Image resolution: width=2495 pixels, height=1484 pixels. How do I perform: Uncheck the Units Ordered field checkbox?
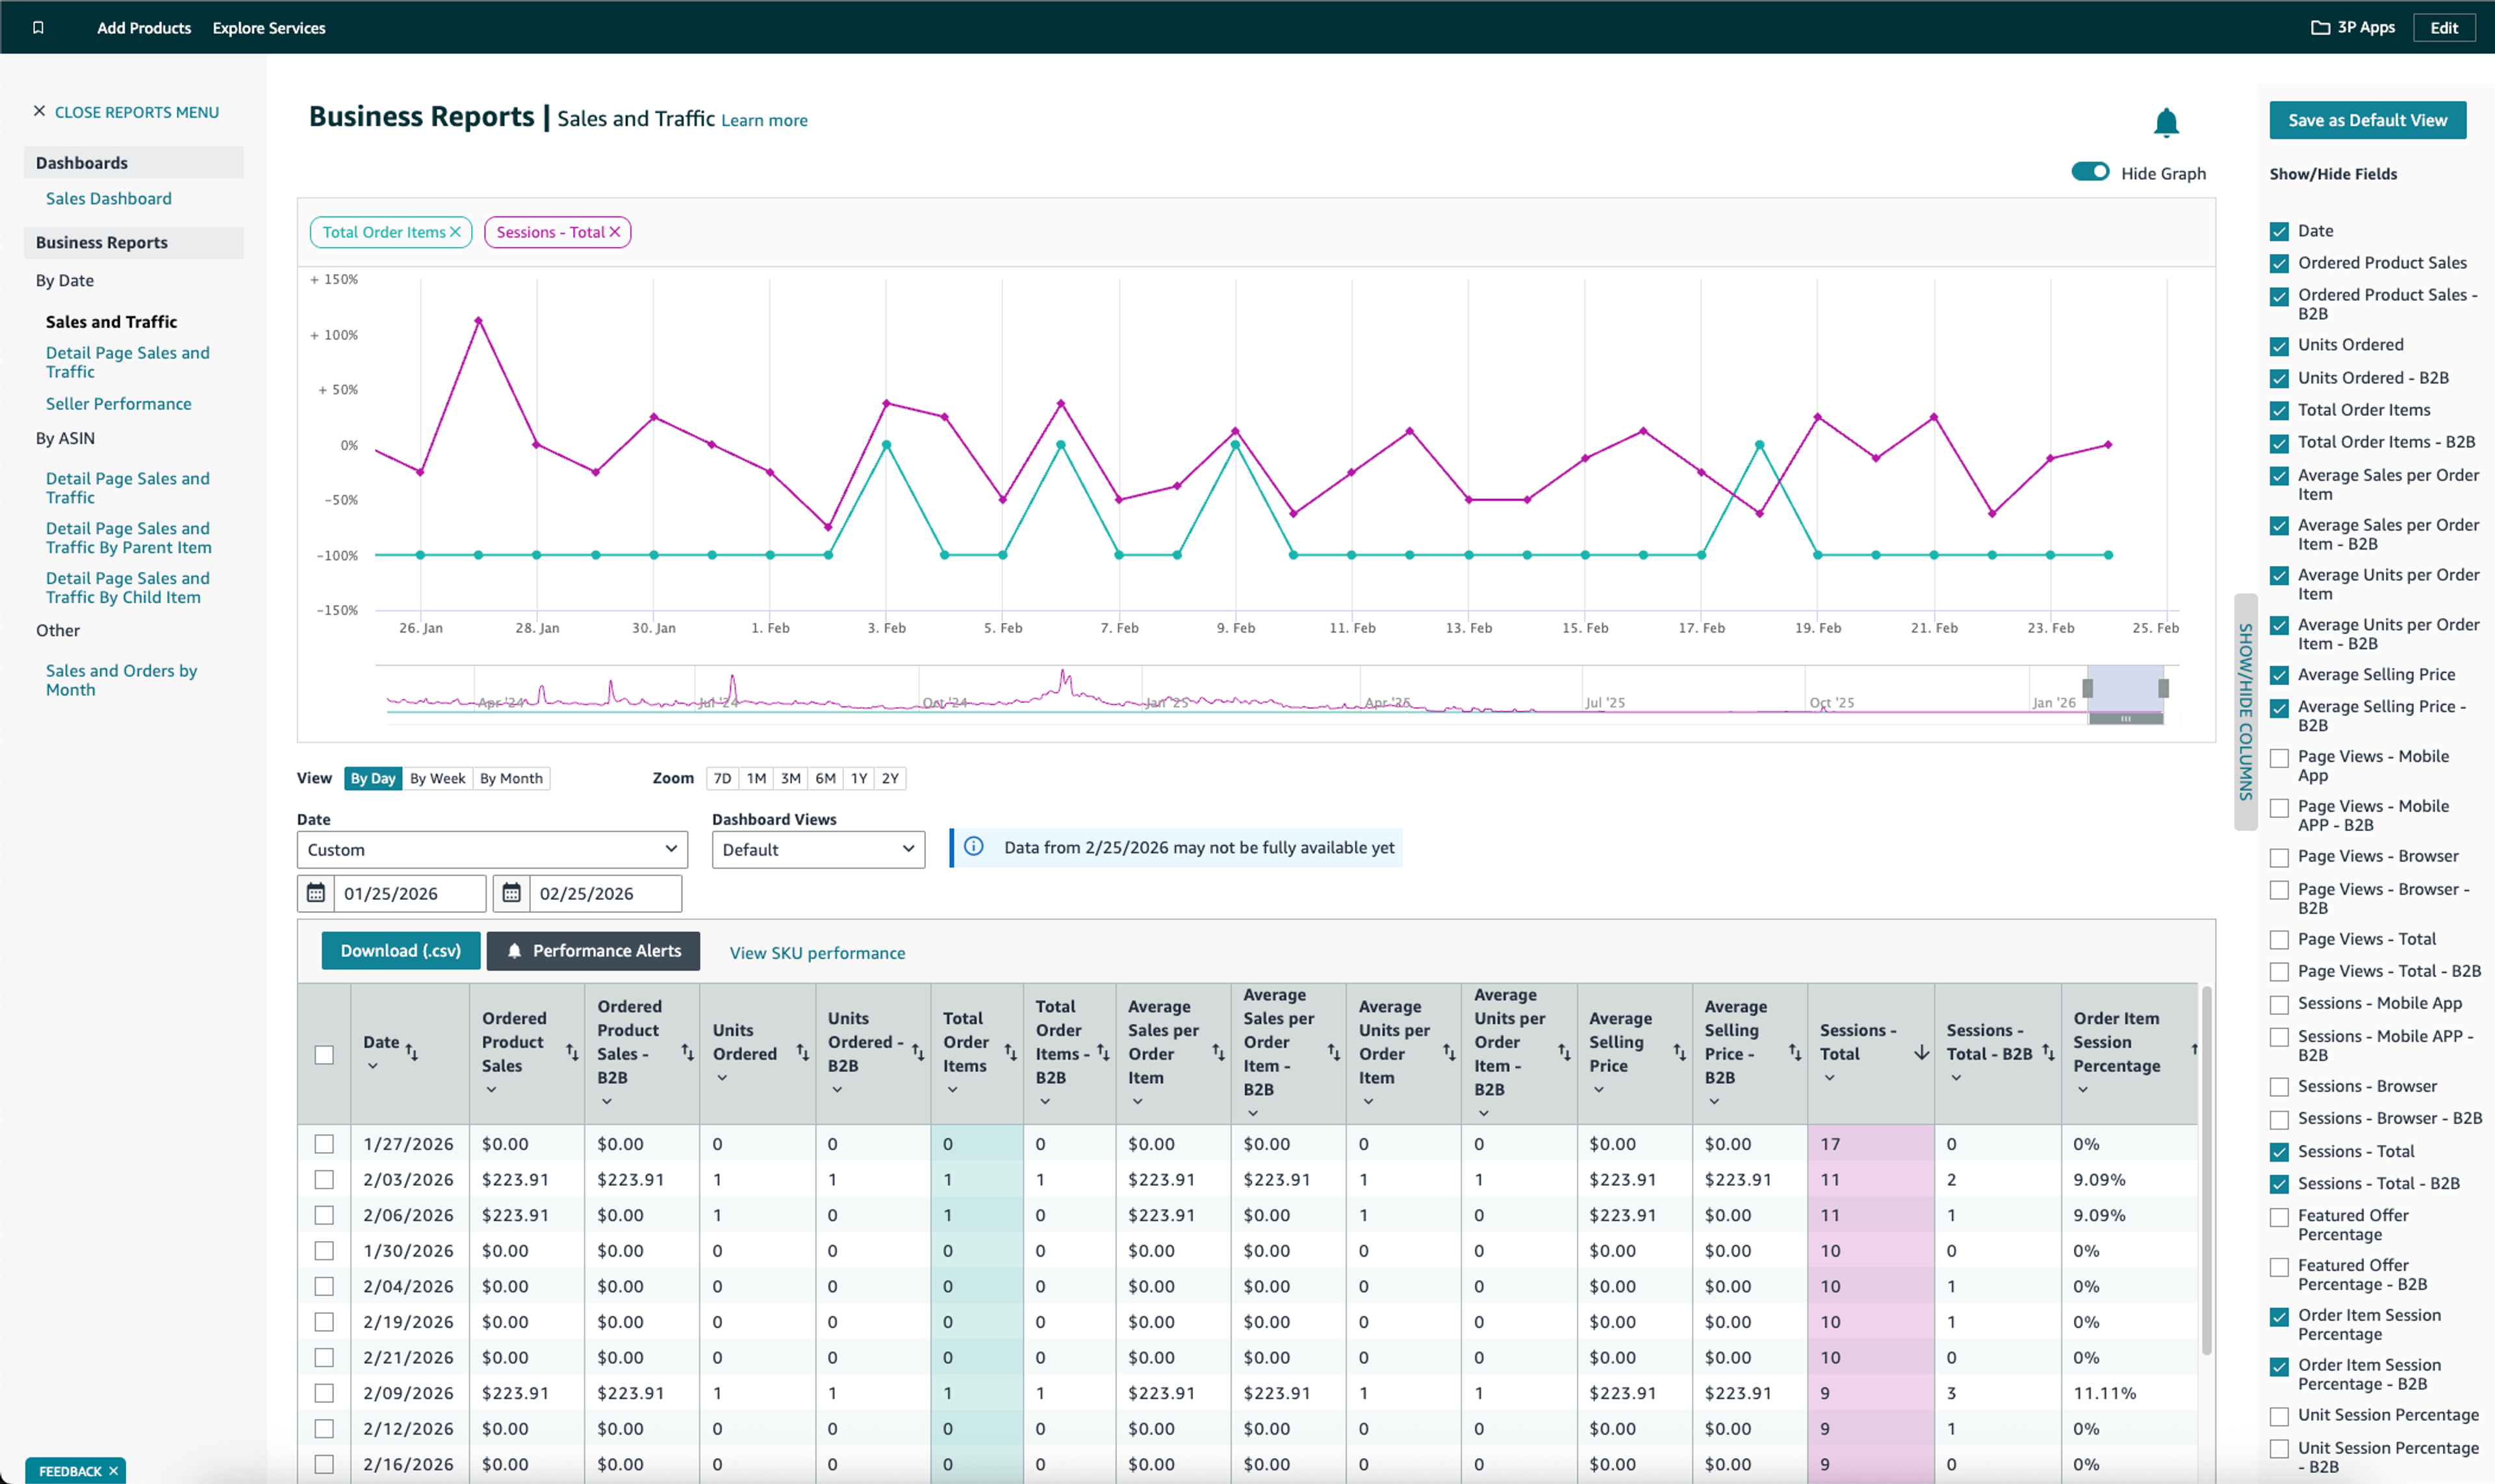(2279, 346)
